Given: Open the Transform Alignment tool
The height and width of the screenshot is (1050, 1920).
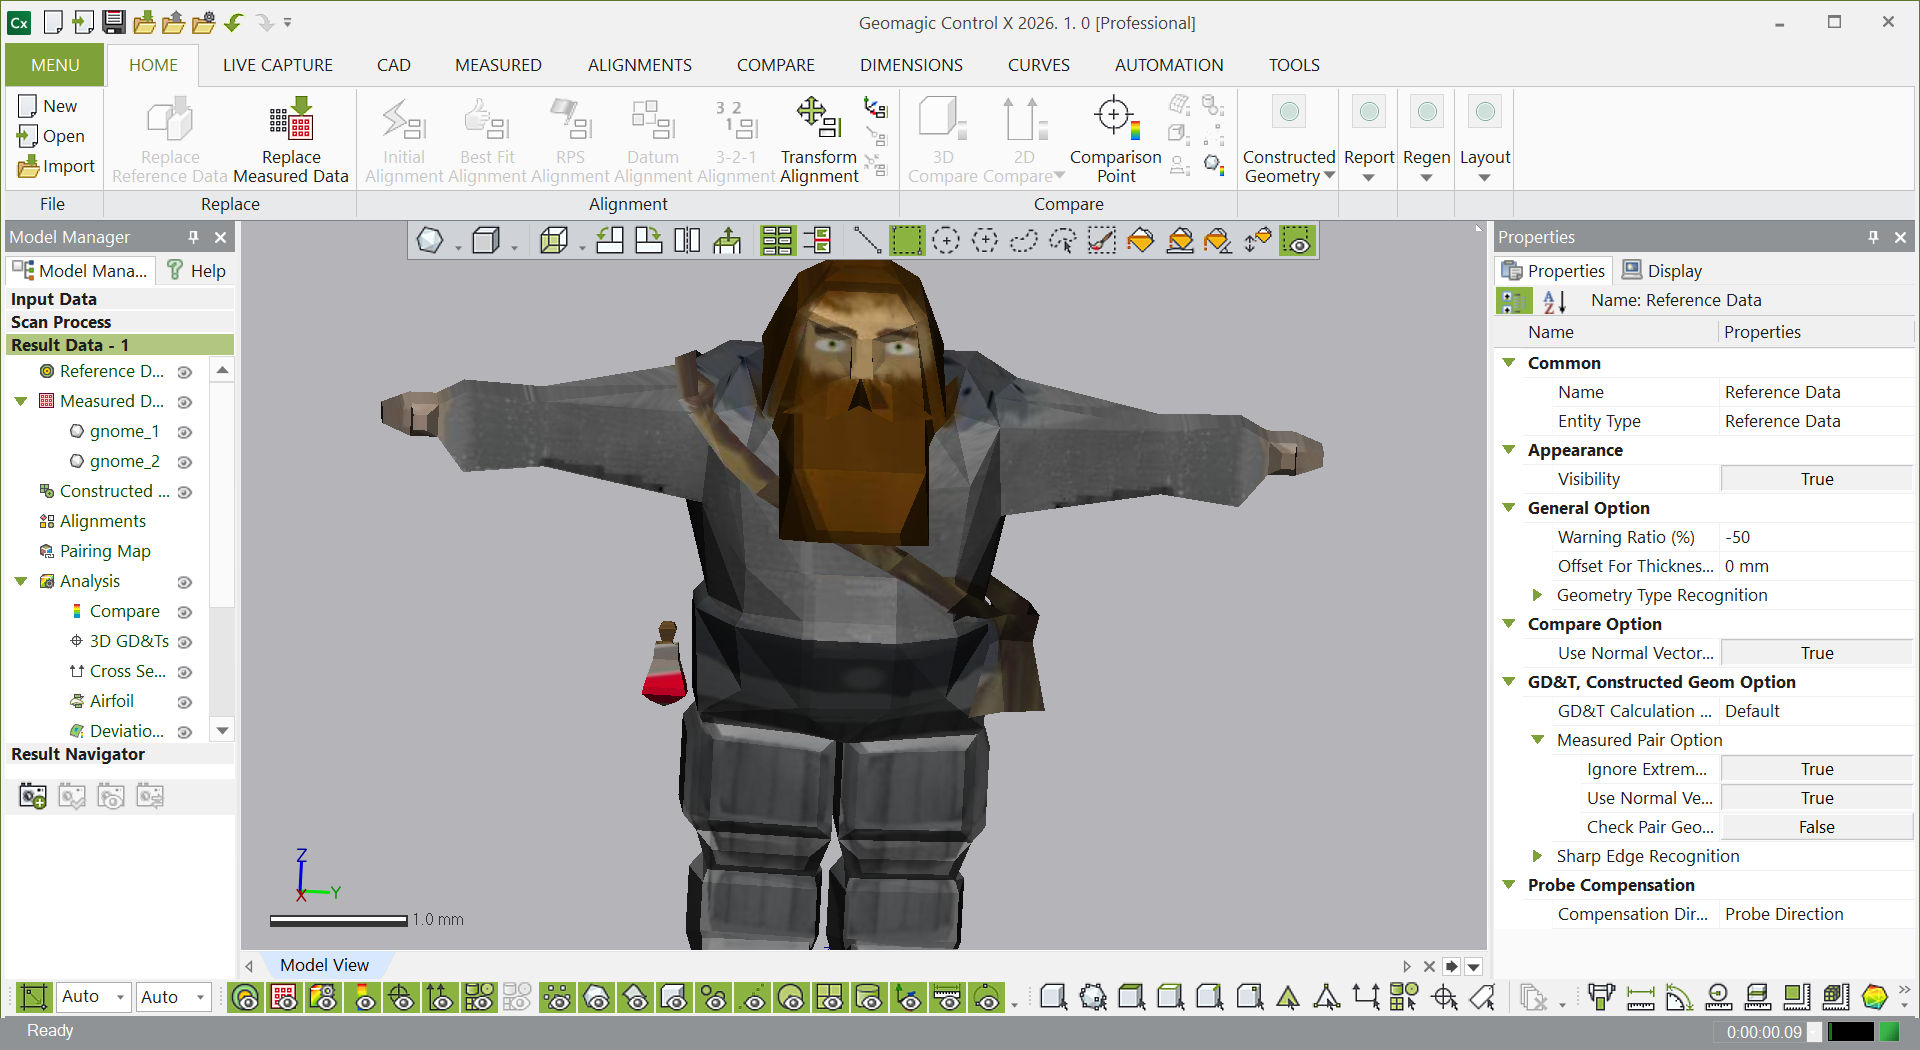Looking at the screenshot, I should [818, 141].
